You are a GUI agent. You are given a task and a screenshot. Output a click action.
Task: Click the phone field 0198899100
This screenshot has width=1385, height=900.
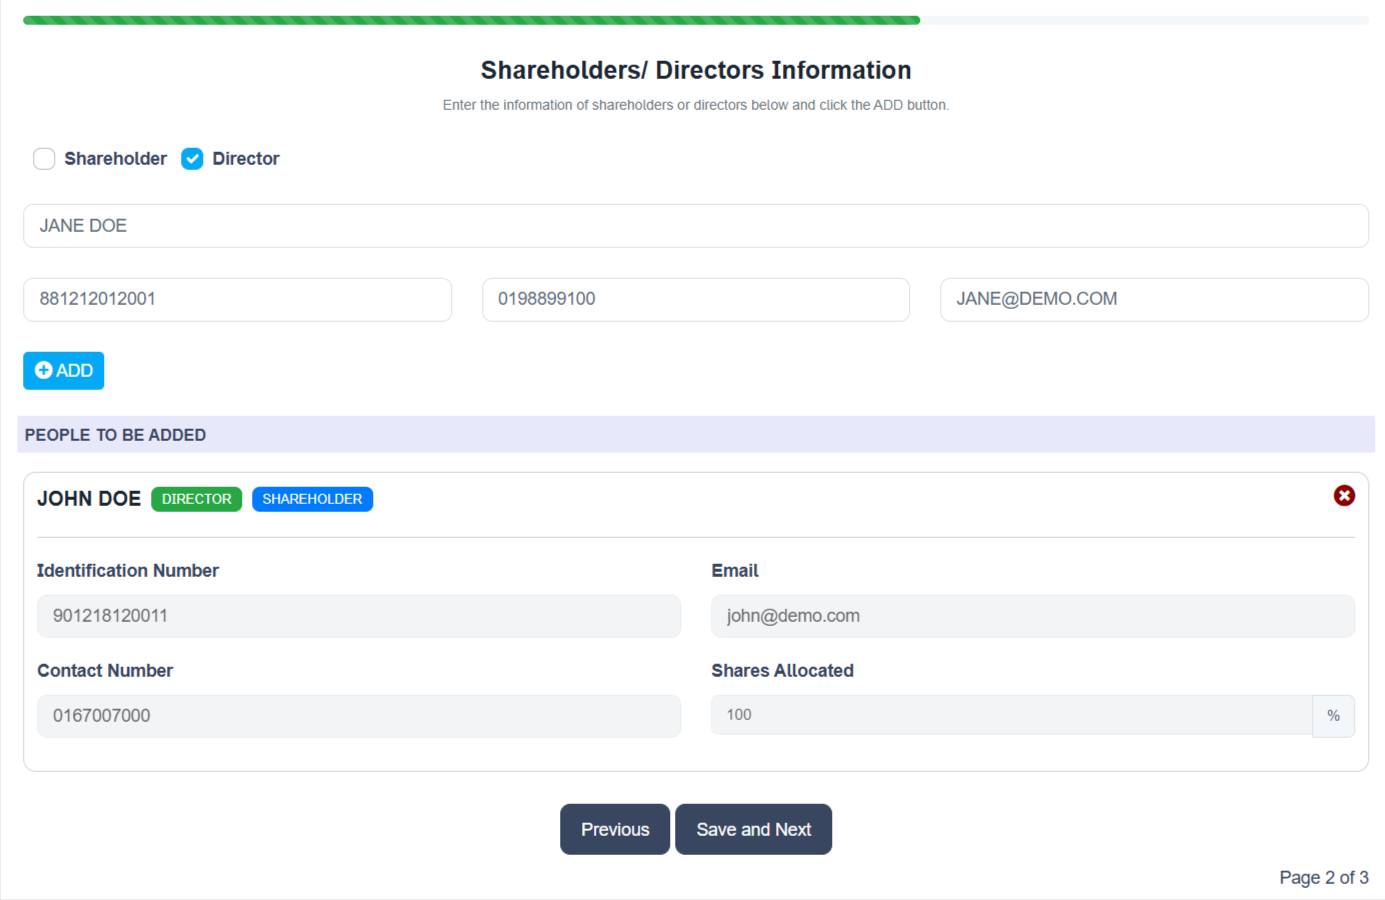(695, 300)
